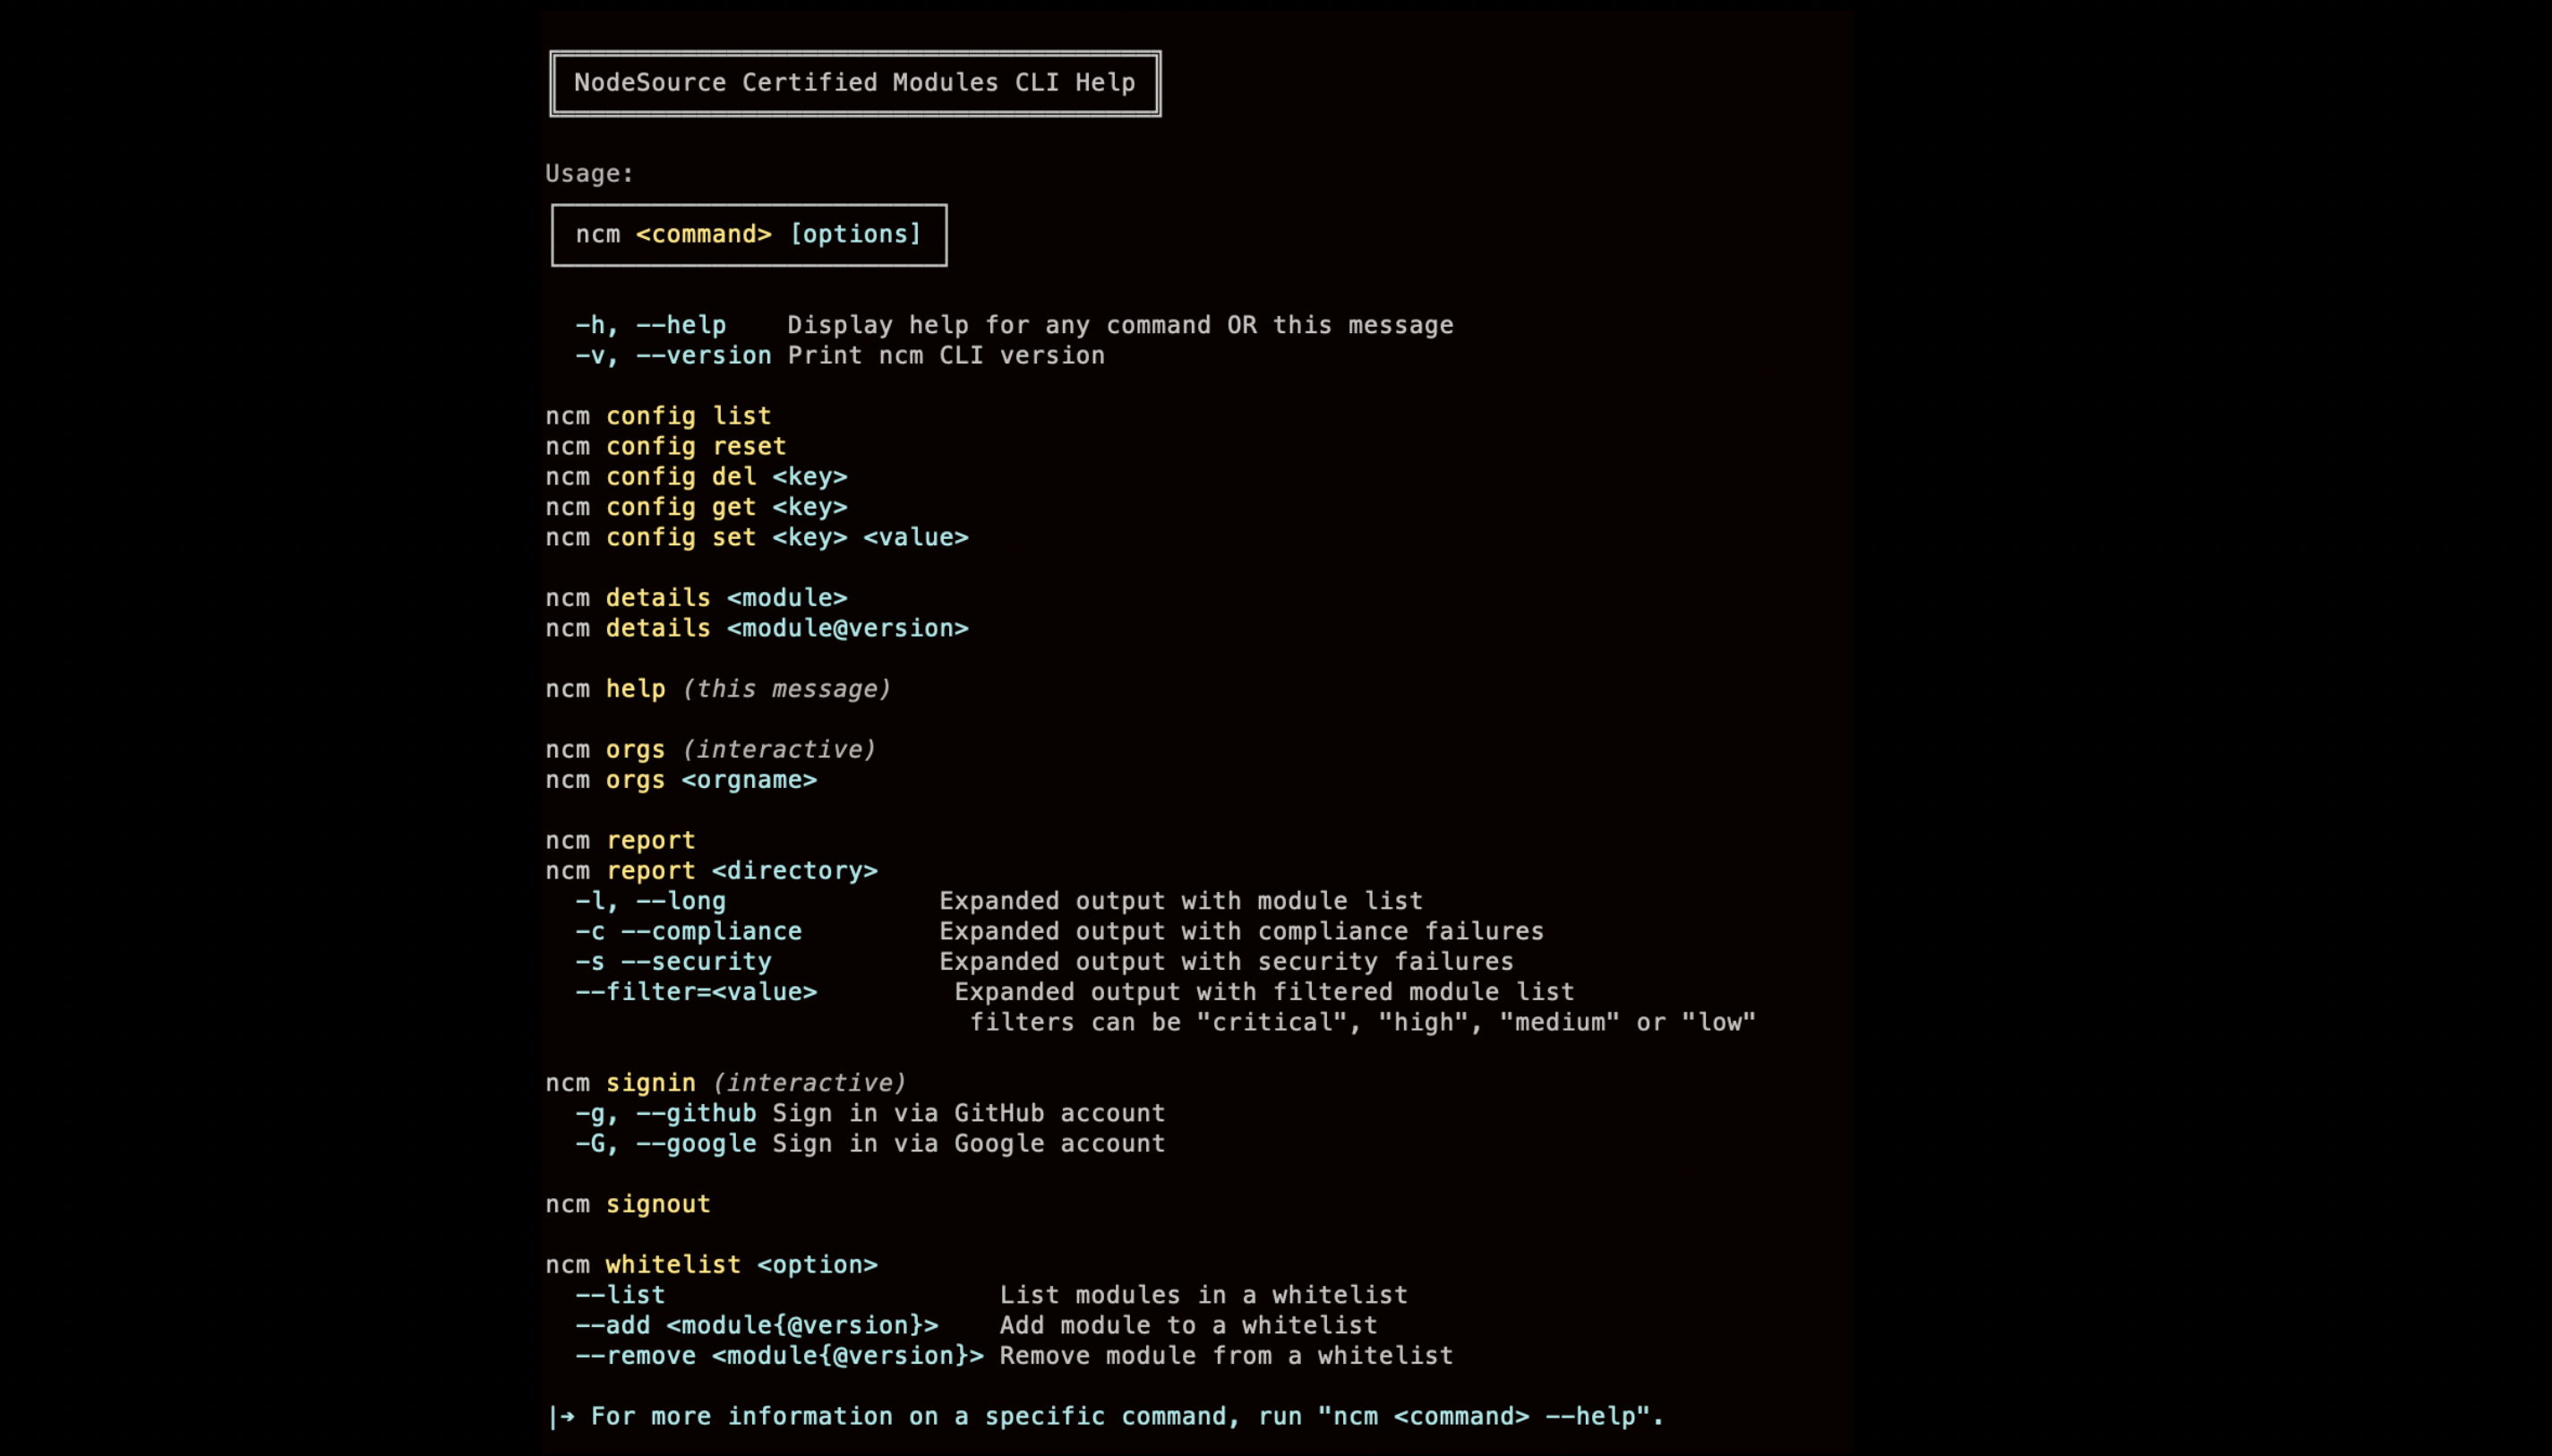Click the 'ncm details <module>' line

pos(696,598)
